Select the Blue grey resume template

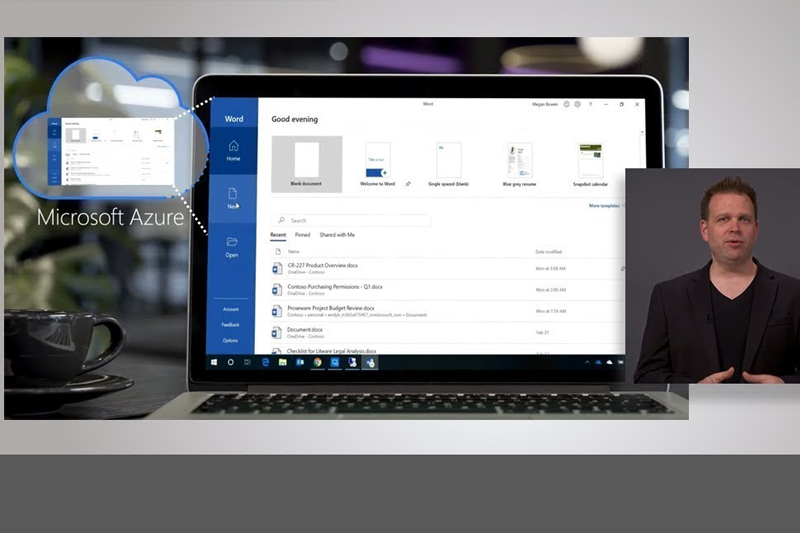click(519, 164)
